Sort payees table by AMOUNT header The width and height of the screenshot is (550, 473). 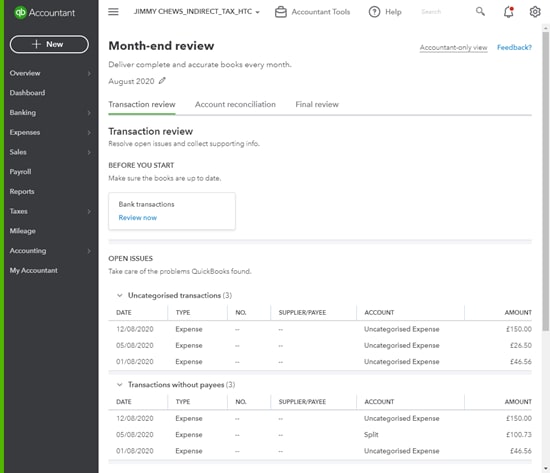tap(518, 402)
